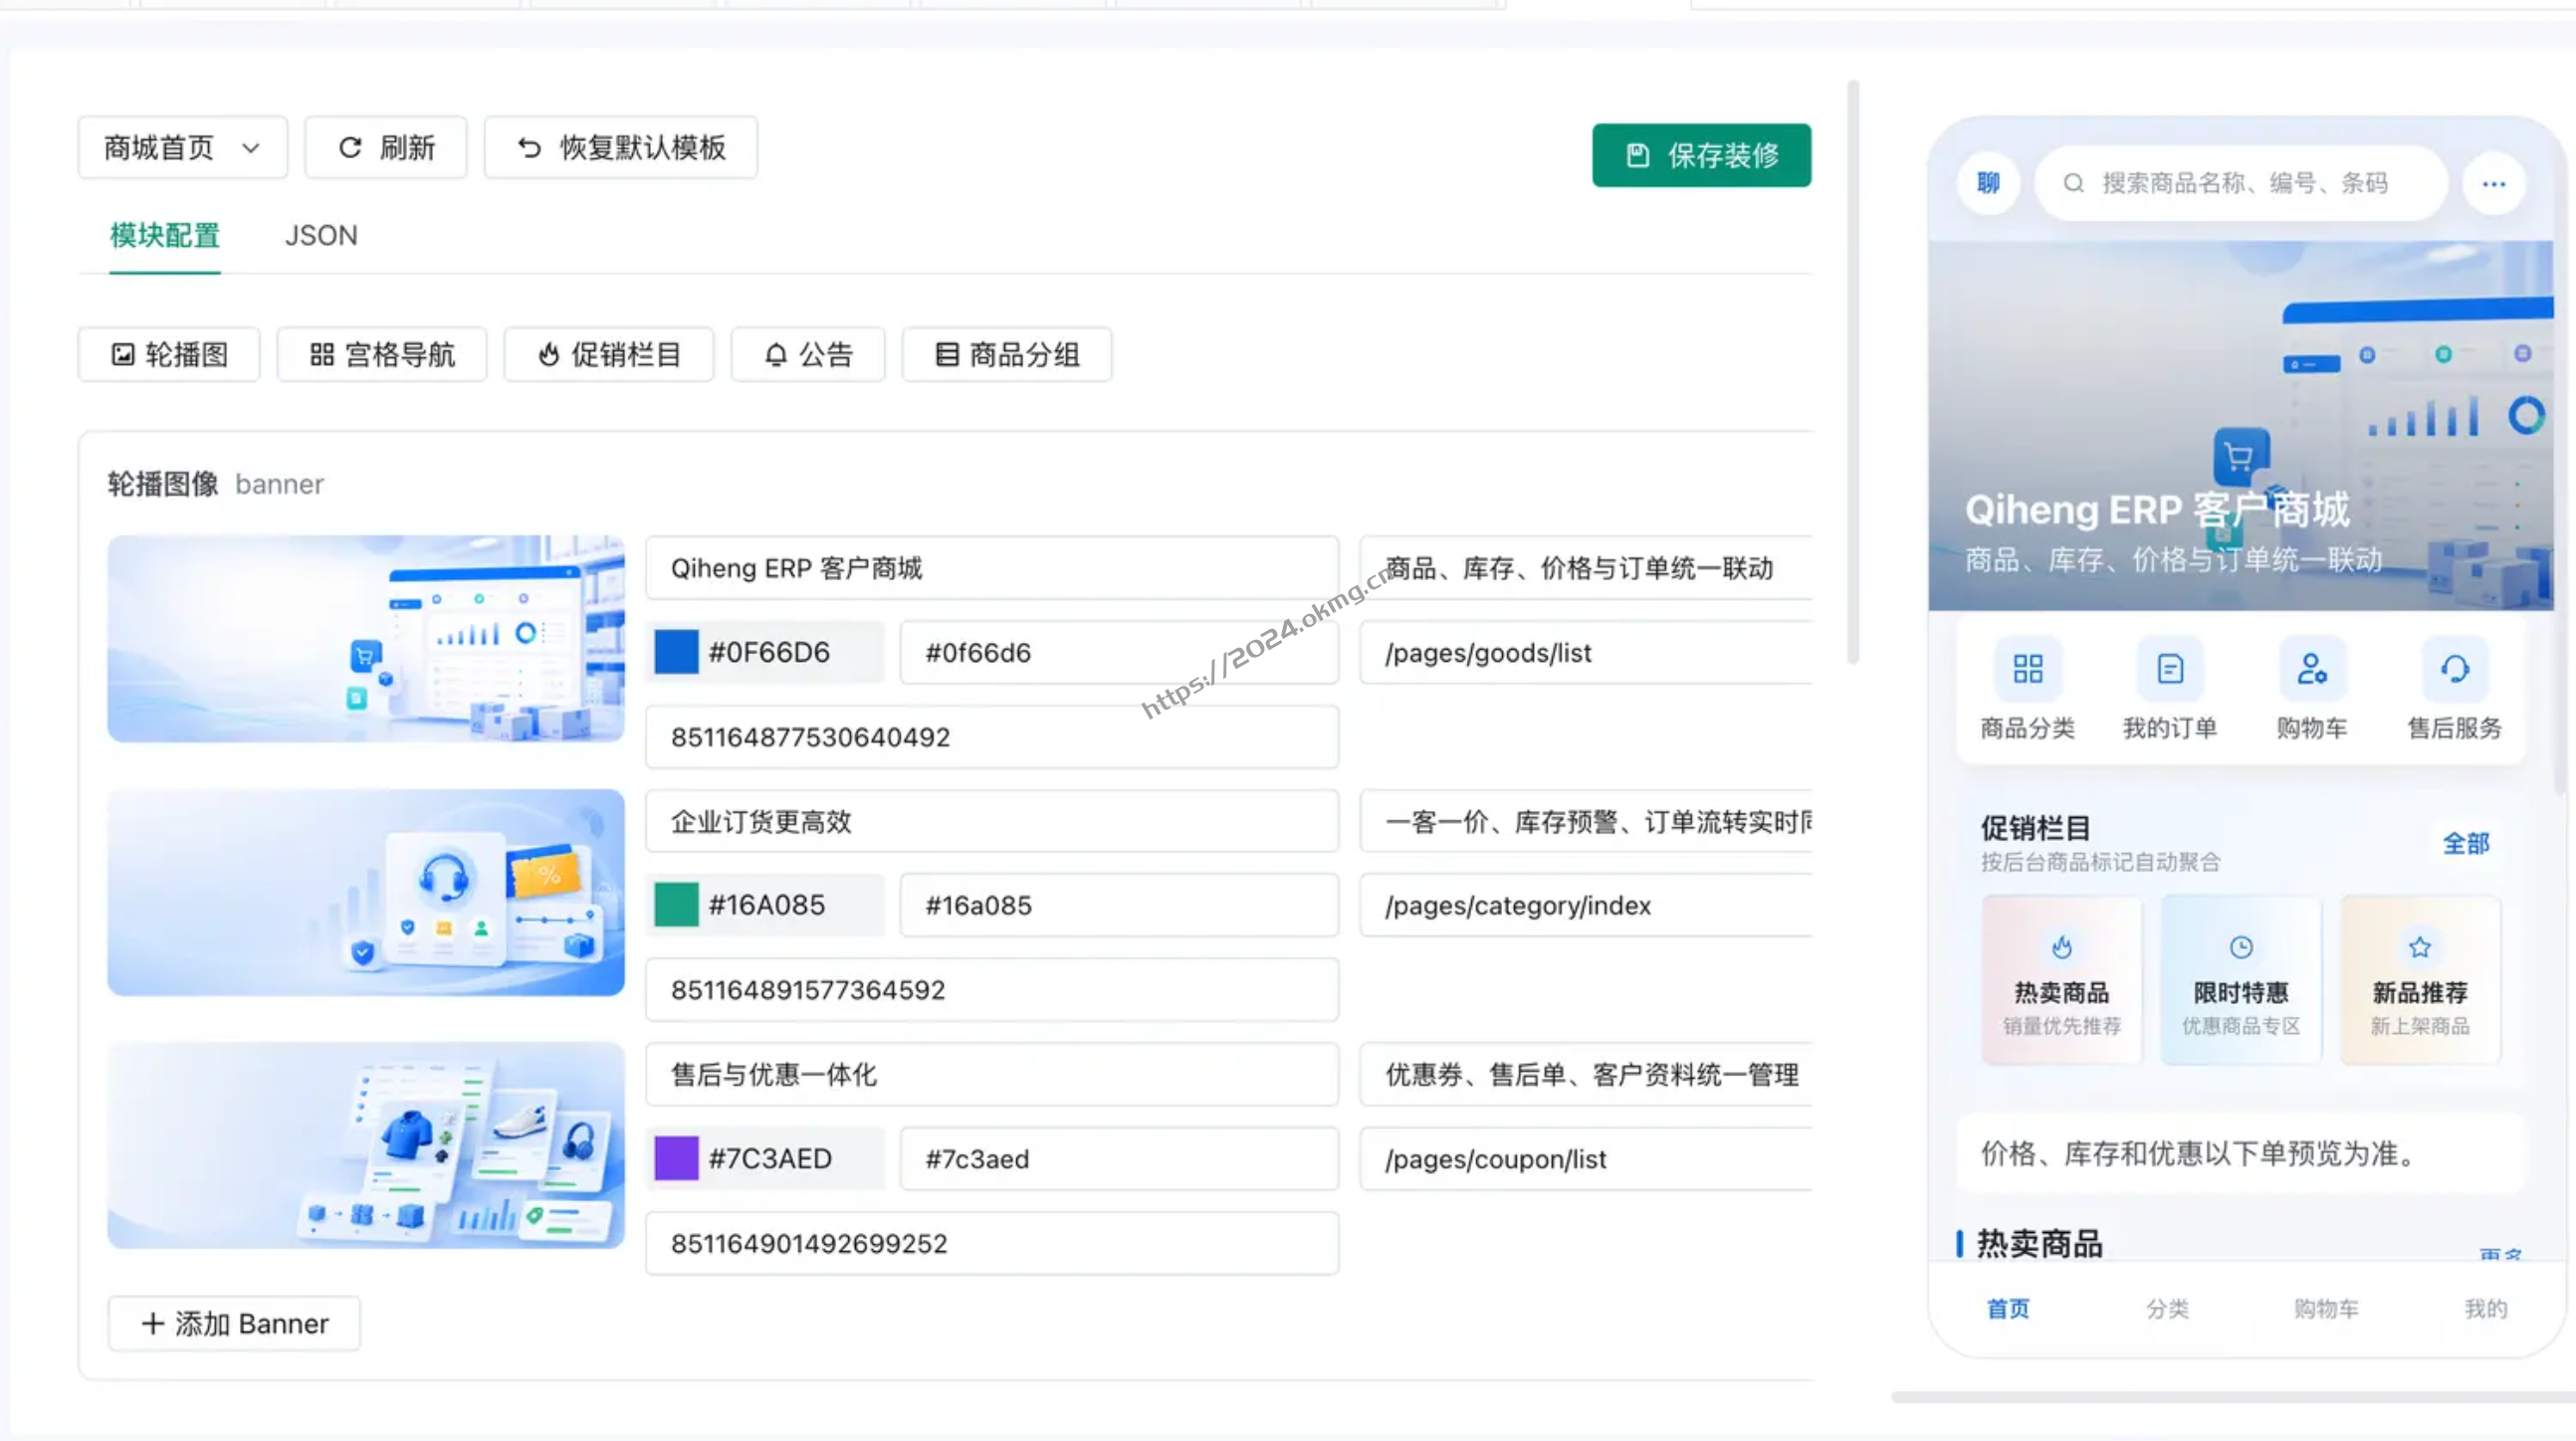Edit the 优惠券、售后单、客户资料统一管理 field
This screenshot has height=1441, width=2576.
[x=1586, y=1074]
